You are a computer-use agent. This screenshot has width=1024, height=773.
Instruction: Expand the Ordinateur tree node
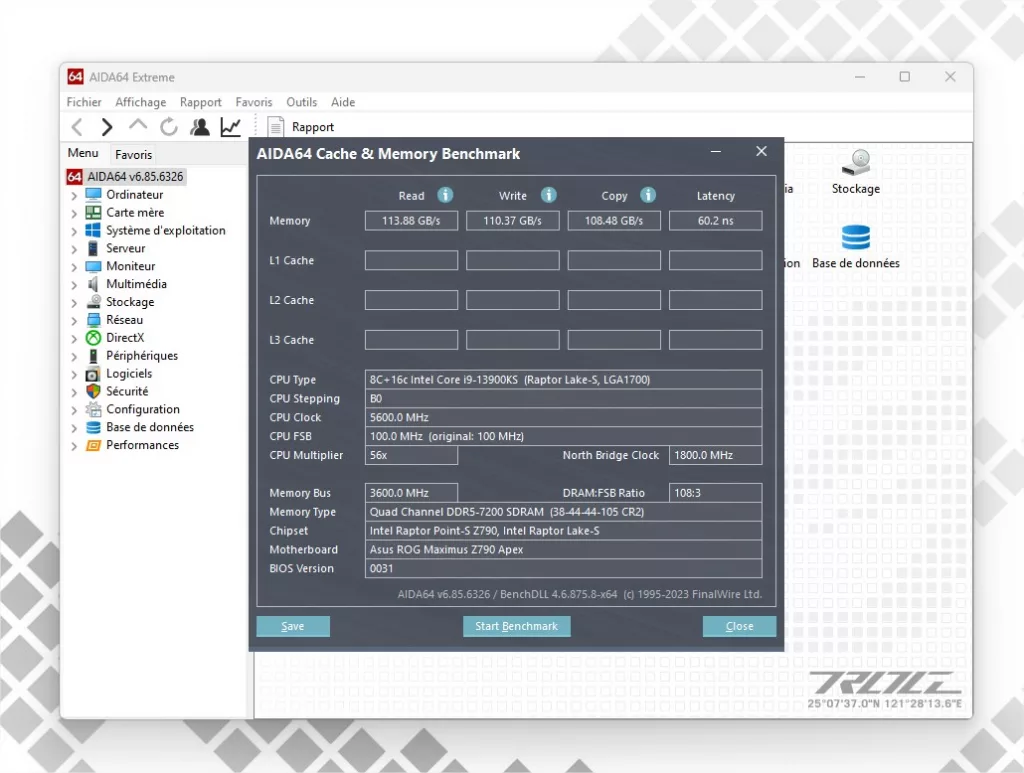click(74, 195)
